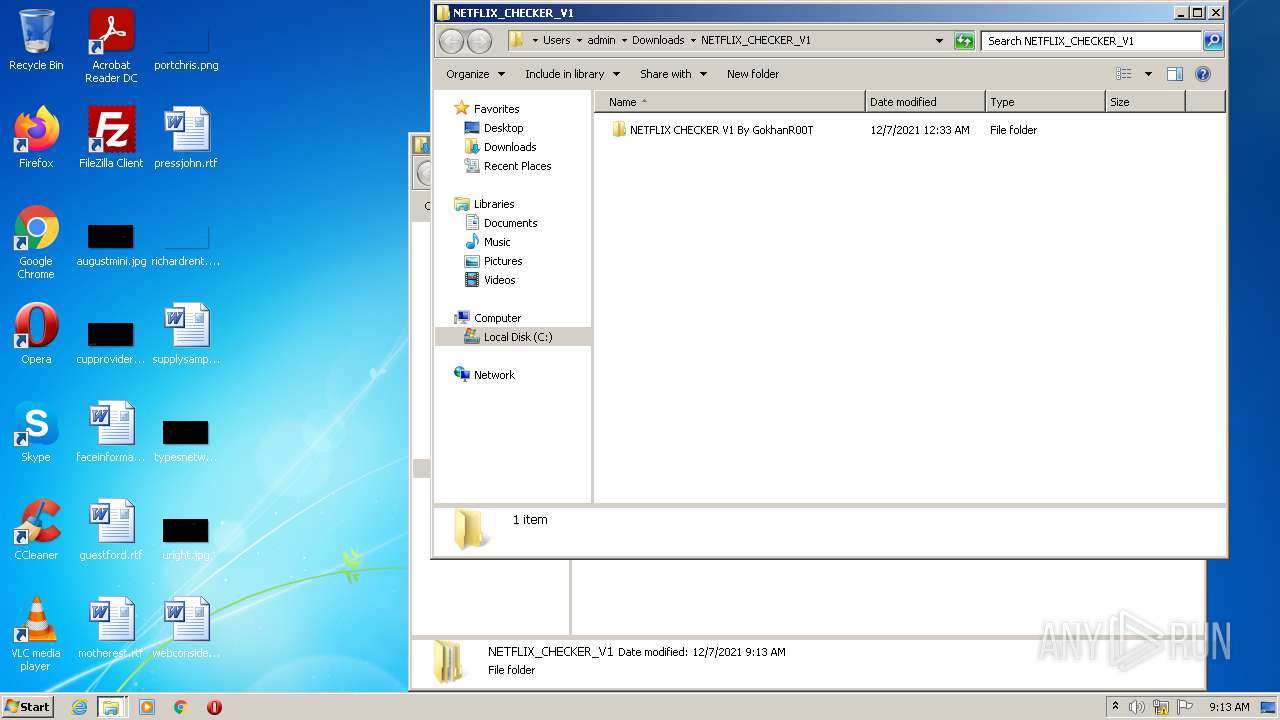Viewport: 1280px width, 720px height.
Task: Go to Downloads via the address breadcrumb
Action: (658, 41)
